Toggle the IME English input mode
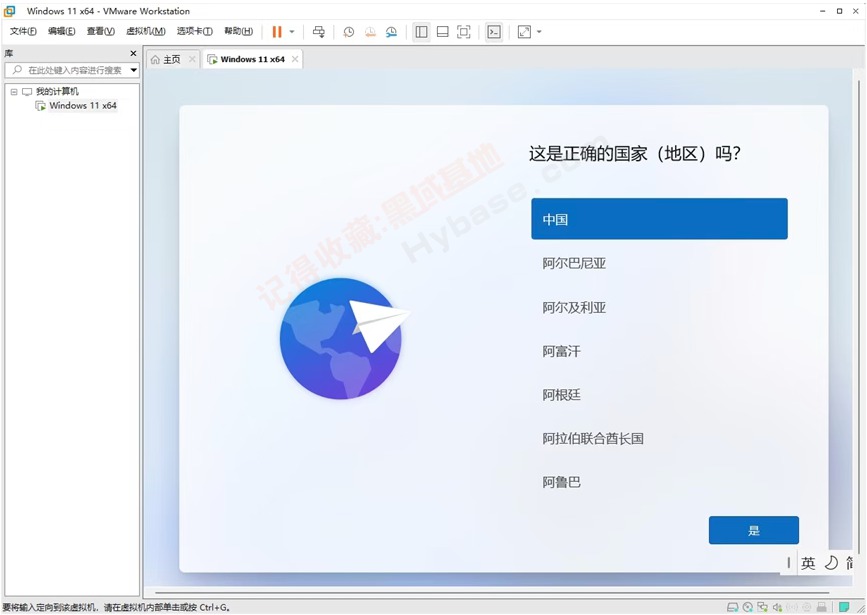The height and width of the screenshot is (615, 867). click(x=808, y=563)
